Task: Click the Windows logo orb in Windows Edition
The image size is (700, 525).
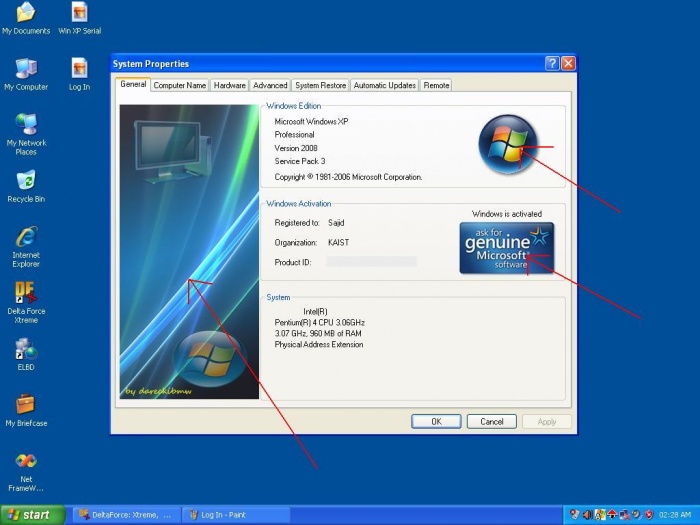Action: [508, 144]
